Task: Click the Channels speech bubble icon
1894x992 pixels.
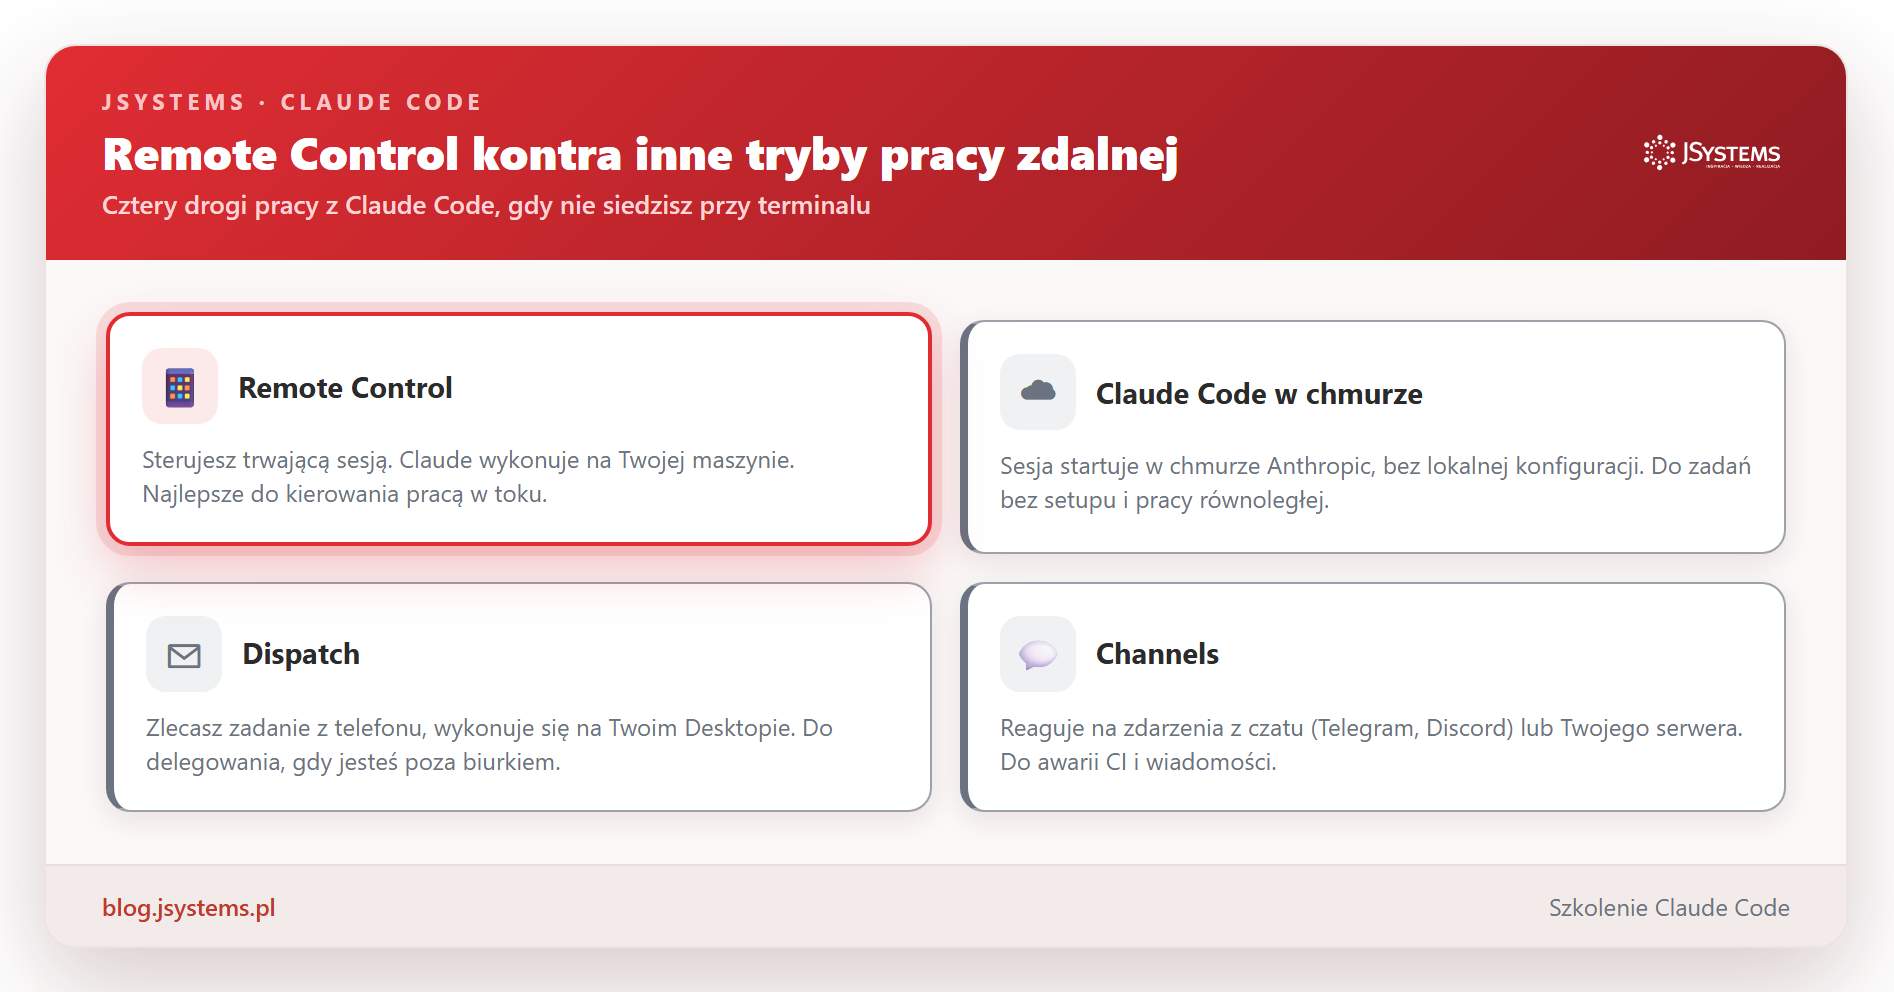Action: tap(1038, 654)
